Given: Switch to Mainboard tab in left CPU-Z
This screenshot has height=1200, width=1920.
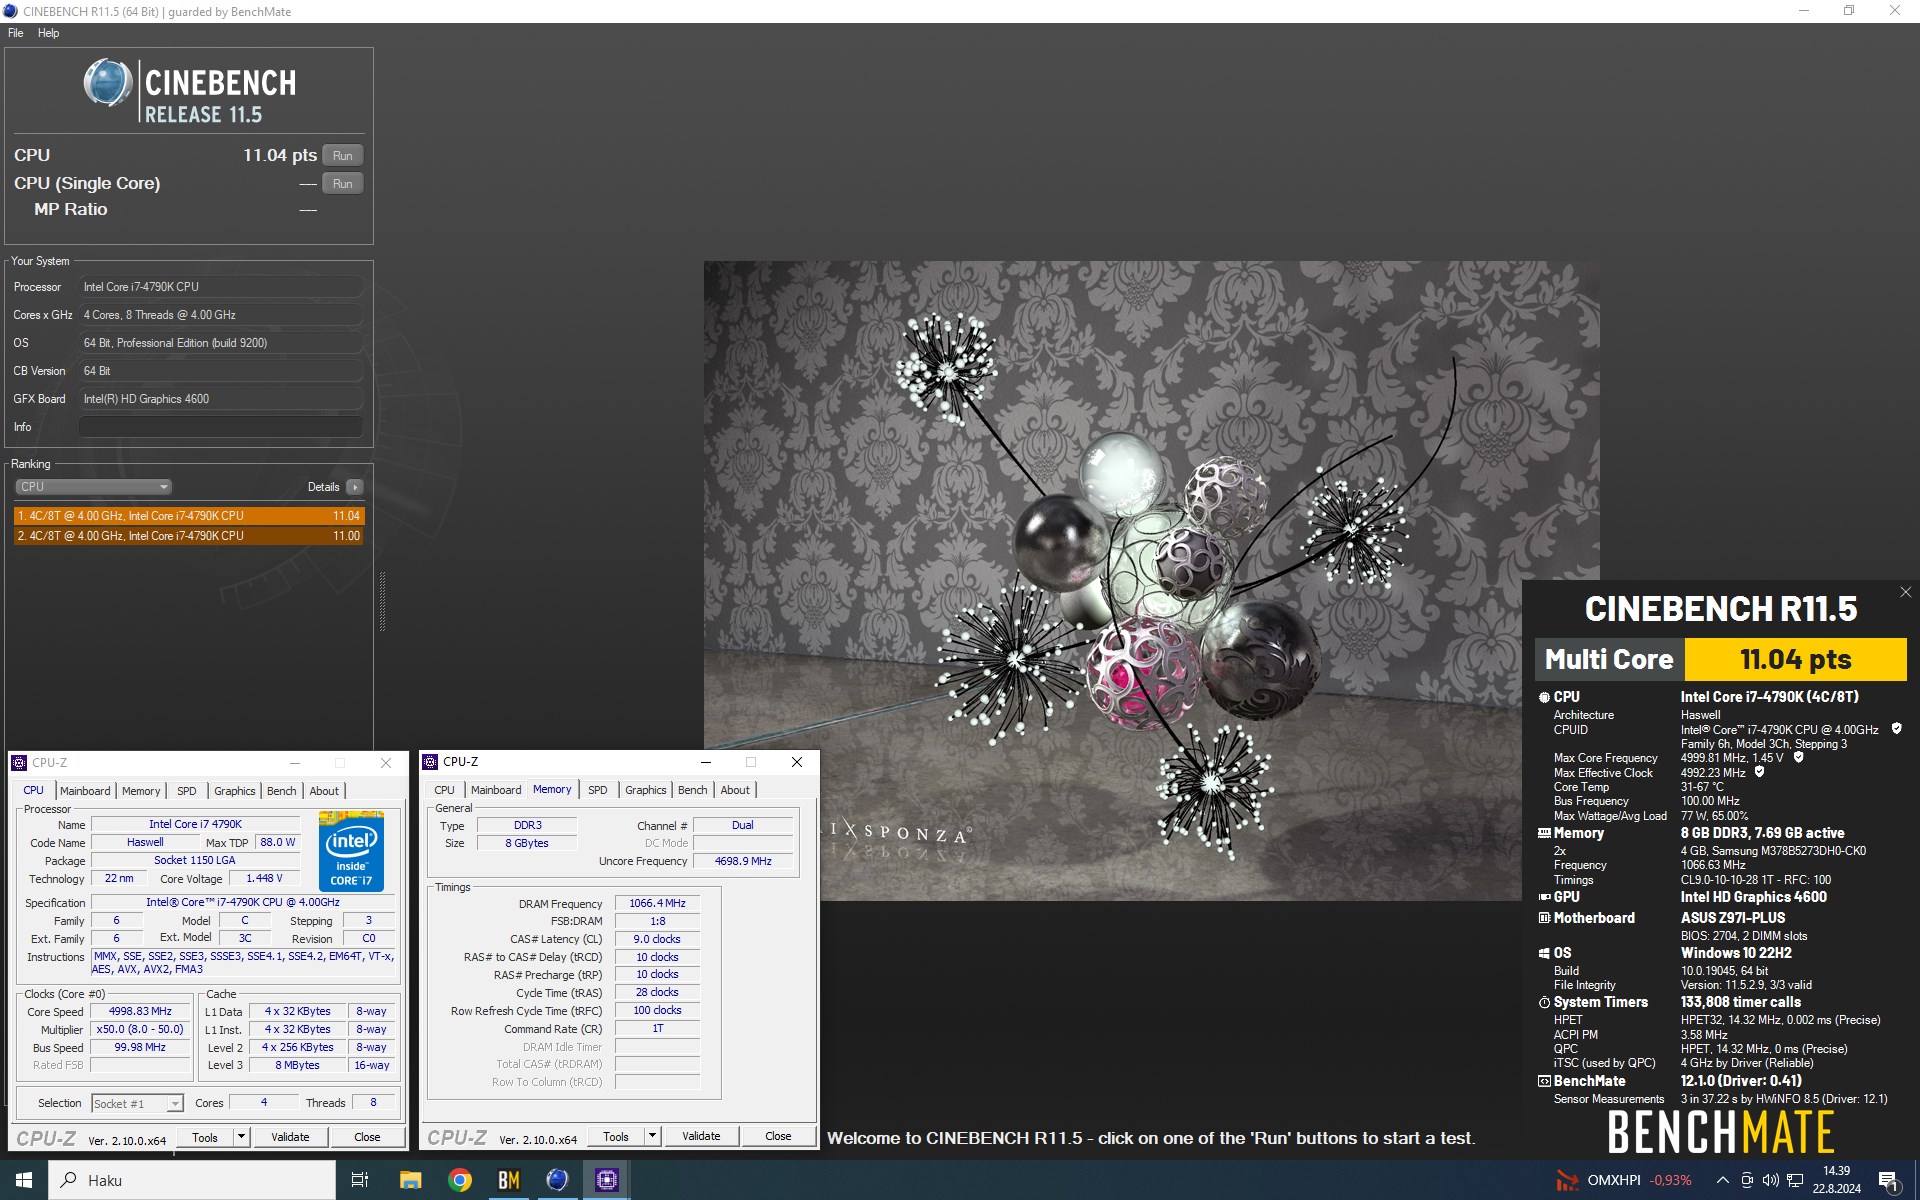Looking at the screenshot, I should coord(85,791).
